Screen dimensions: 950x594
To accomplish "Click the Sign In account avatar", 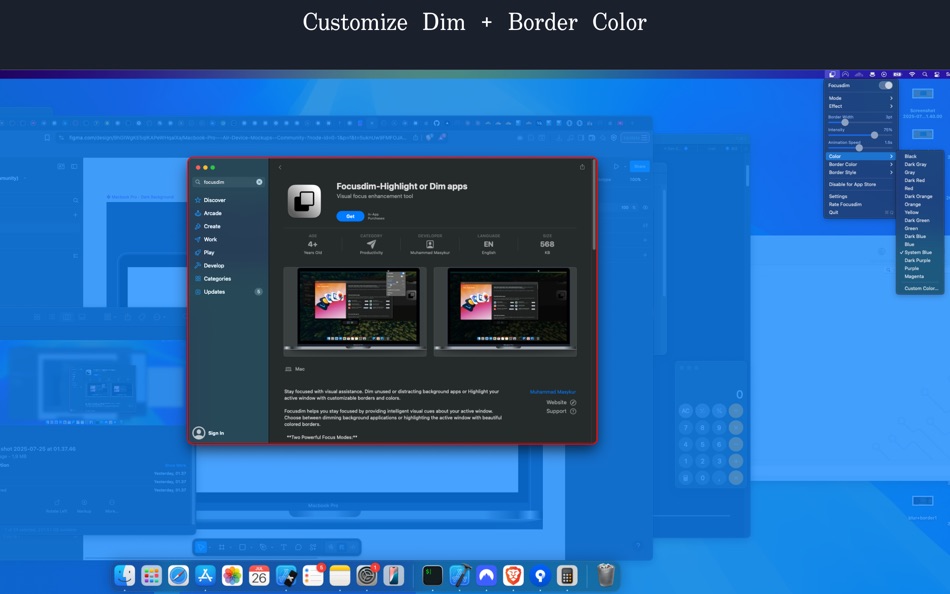I will tap(199, 433).
